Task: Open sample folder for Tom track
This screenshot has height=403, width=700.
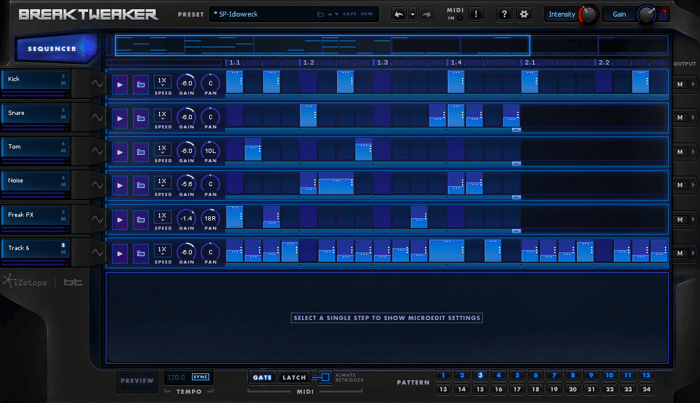Action: tap(141, 152)
